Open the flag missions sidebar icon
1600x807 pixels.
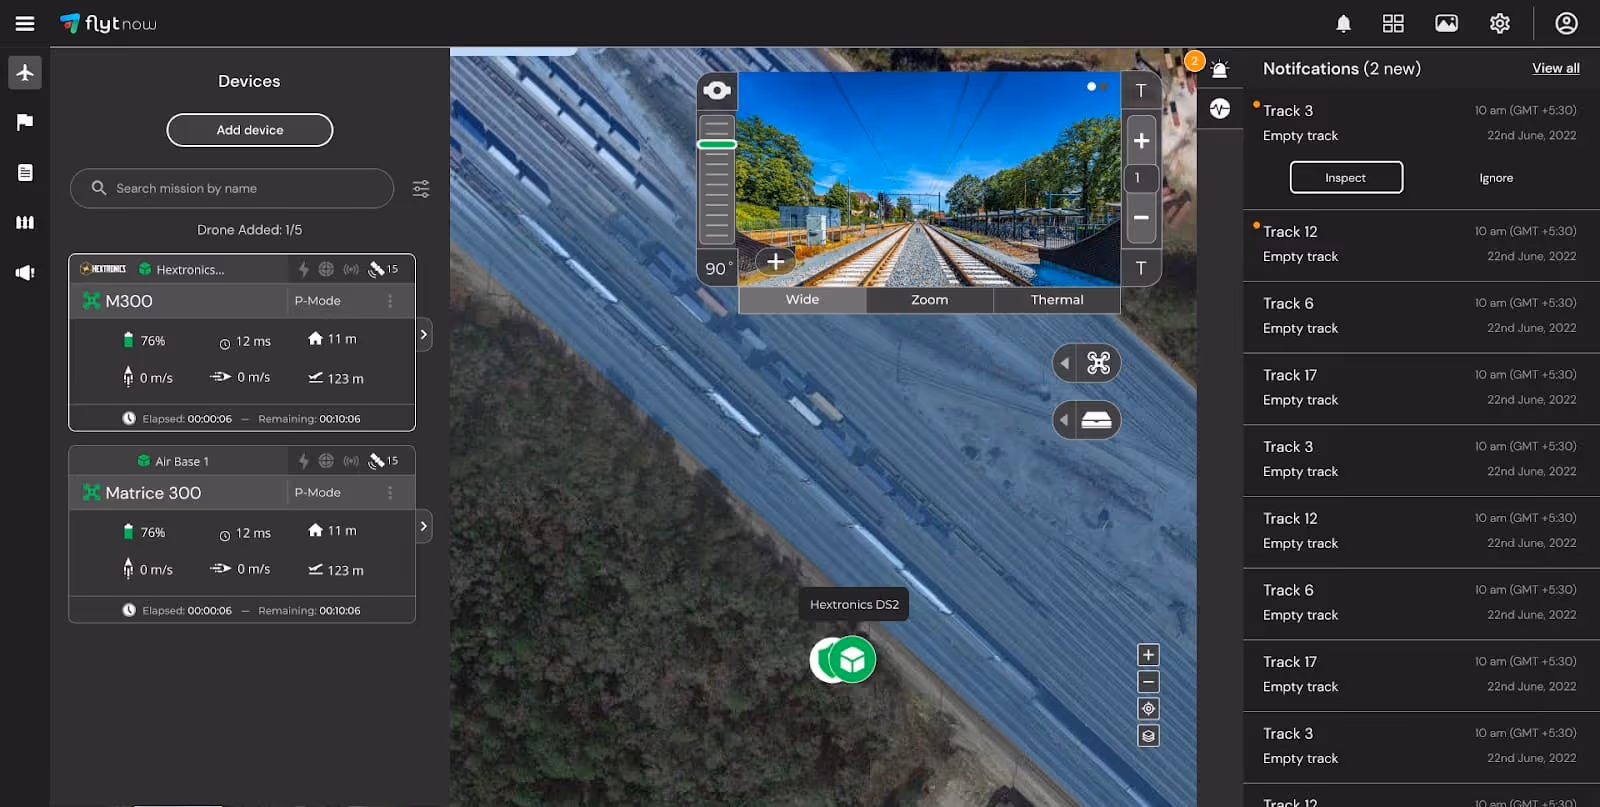[25, 122]
